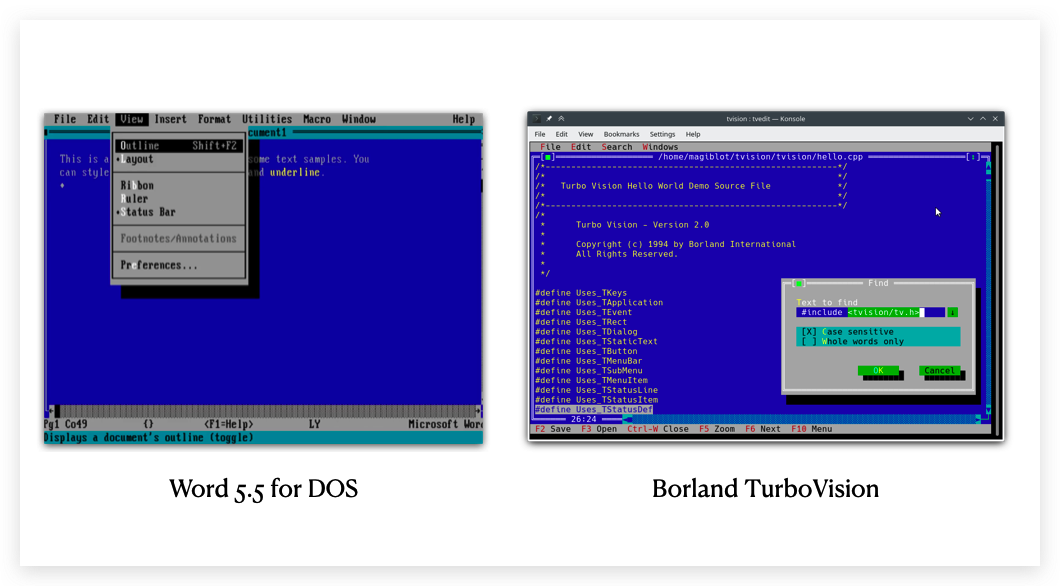
Task: Click the Word horizontal scrollbar
Action: pos(264,411)
